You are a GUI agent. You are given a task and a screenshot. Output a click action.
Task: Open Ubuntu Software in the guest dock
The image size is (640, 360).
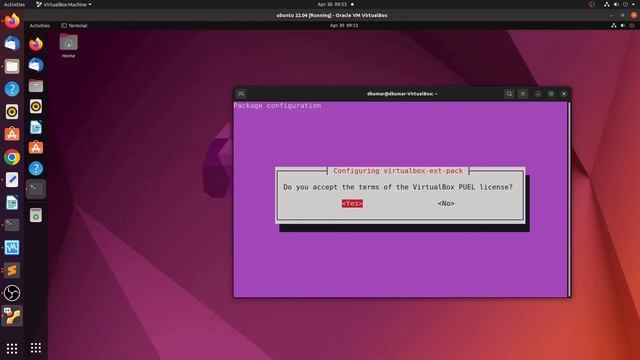click(x=36, y=147)
